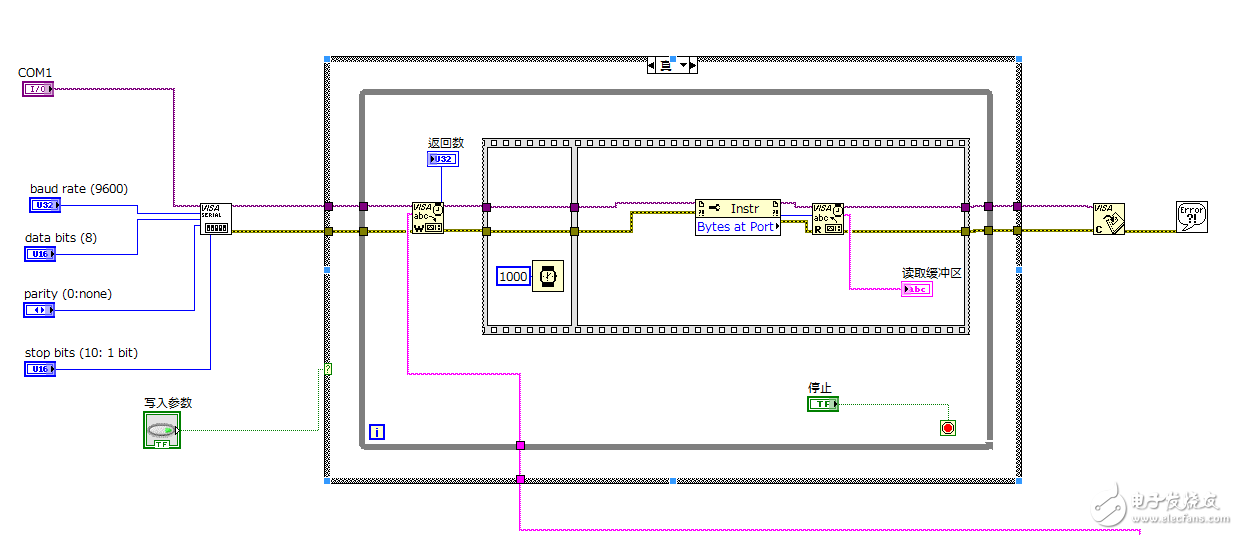The width and height of the screenshot is (1238, 535).
Task: Click the magenta tunnel on while loop bottom
Action: click(x=520, y=445)
